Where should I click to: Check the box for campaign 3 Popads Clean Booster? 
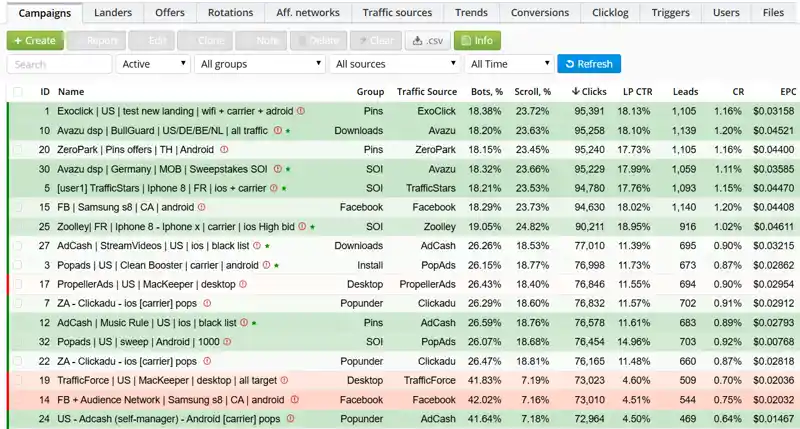pyautogui.click(x=18, y=265)
